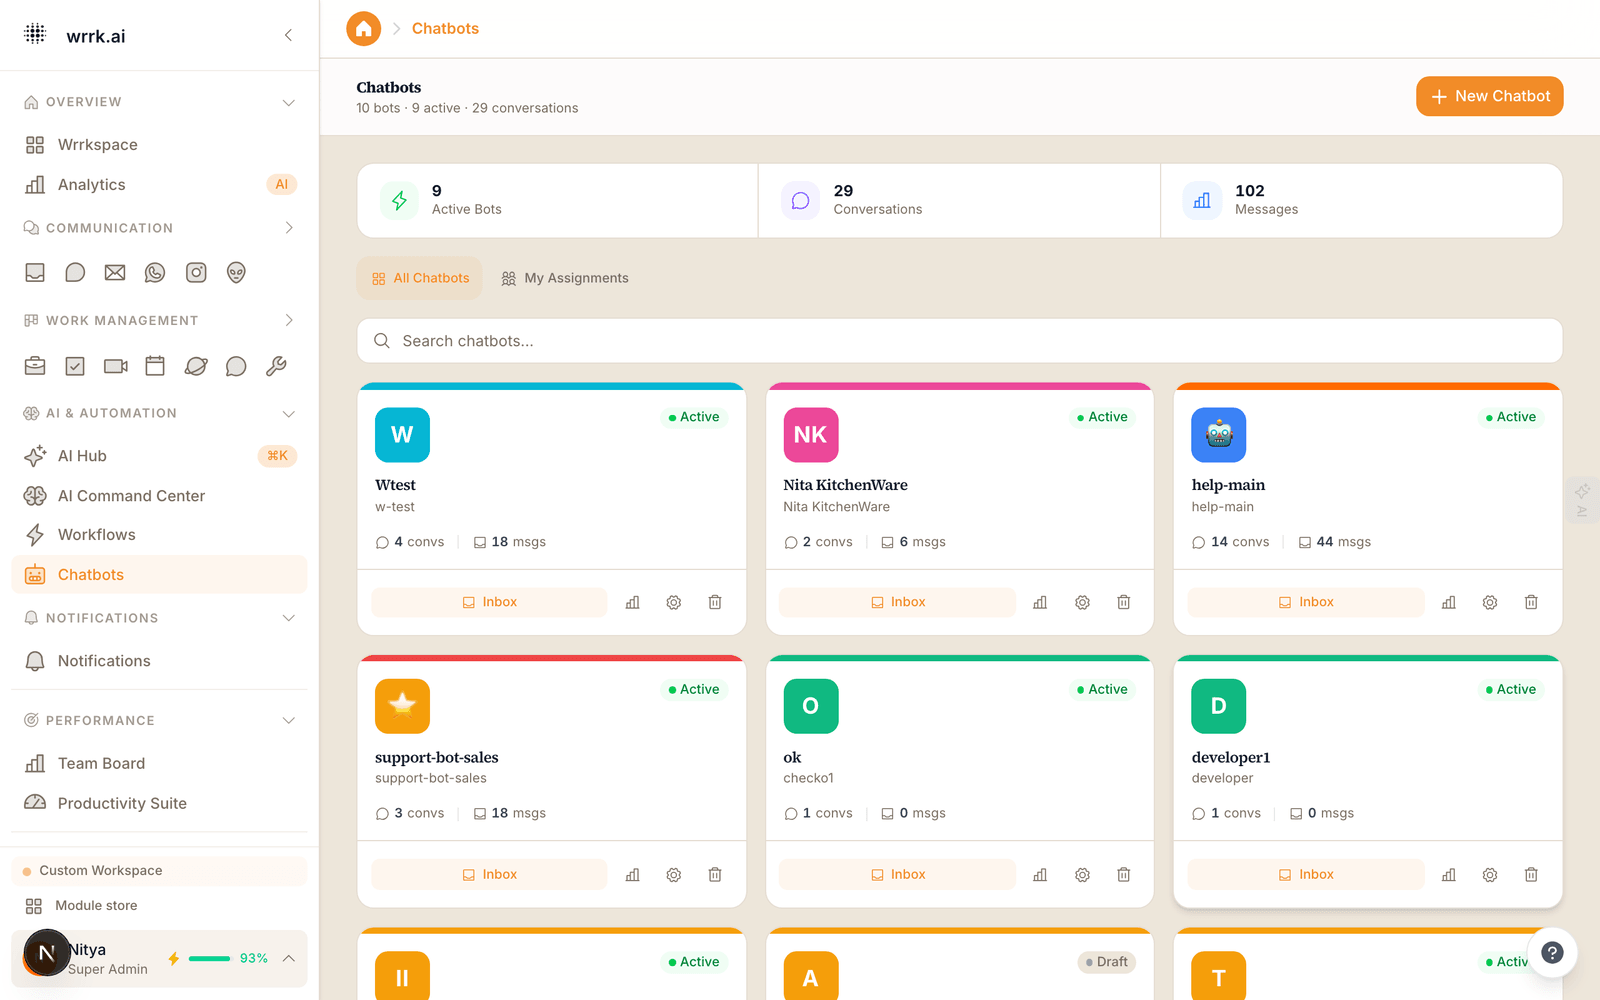Click the New Chatbot button
The height and width of the screenshot is (1000, 1600).
(1489, 96)
